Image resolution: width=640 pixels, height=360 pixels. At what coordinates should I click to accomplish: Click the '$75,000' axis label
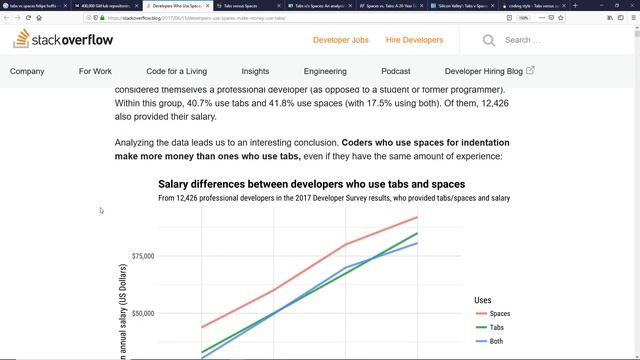pyautogui.click(x=143, y=256)
